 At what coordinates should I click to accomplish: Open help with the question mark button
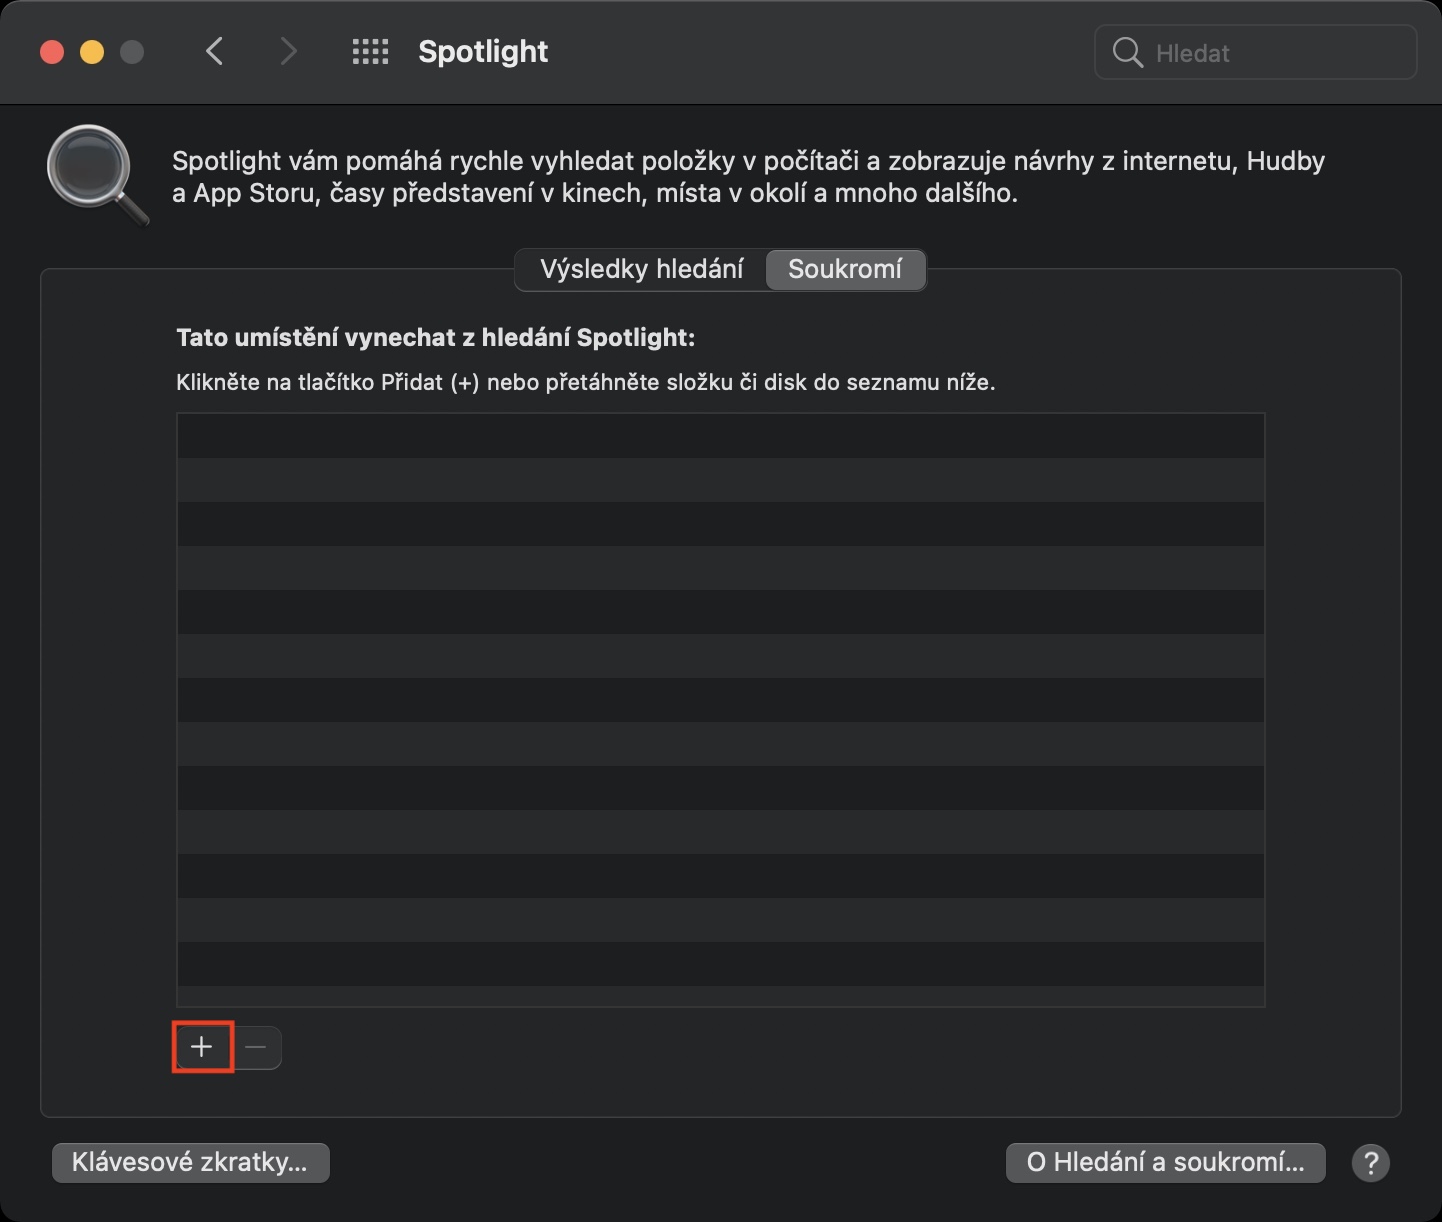pos(1371,1163)
